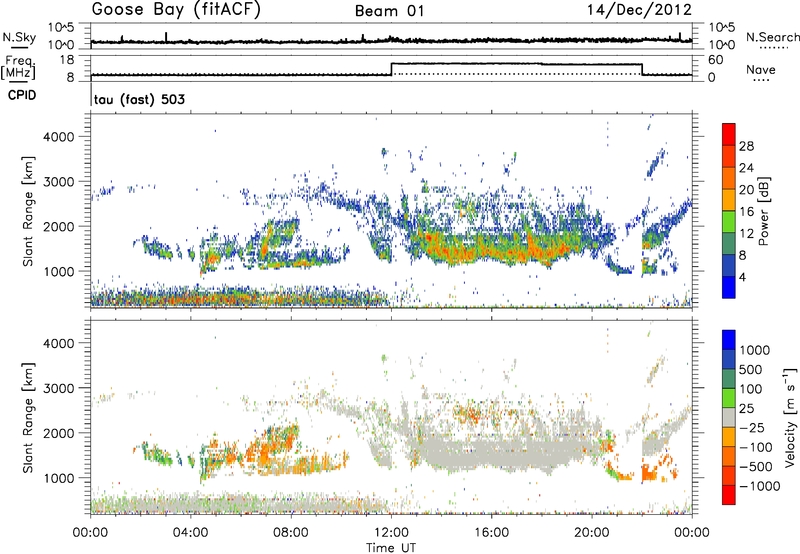
Task: Click the red bottom of the velocity colorbar
Action: click(x=729, y=495)
